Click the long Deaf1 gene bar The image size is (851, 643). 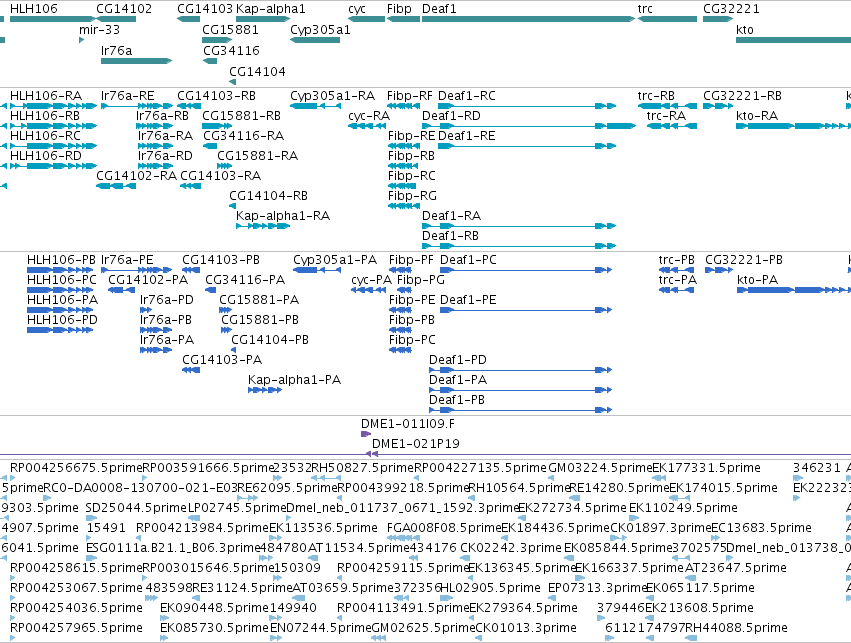528,19
